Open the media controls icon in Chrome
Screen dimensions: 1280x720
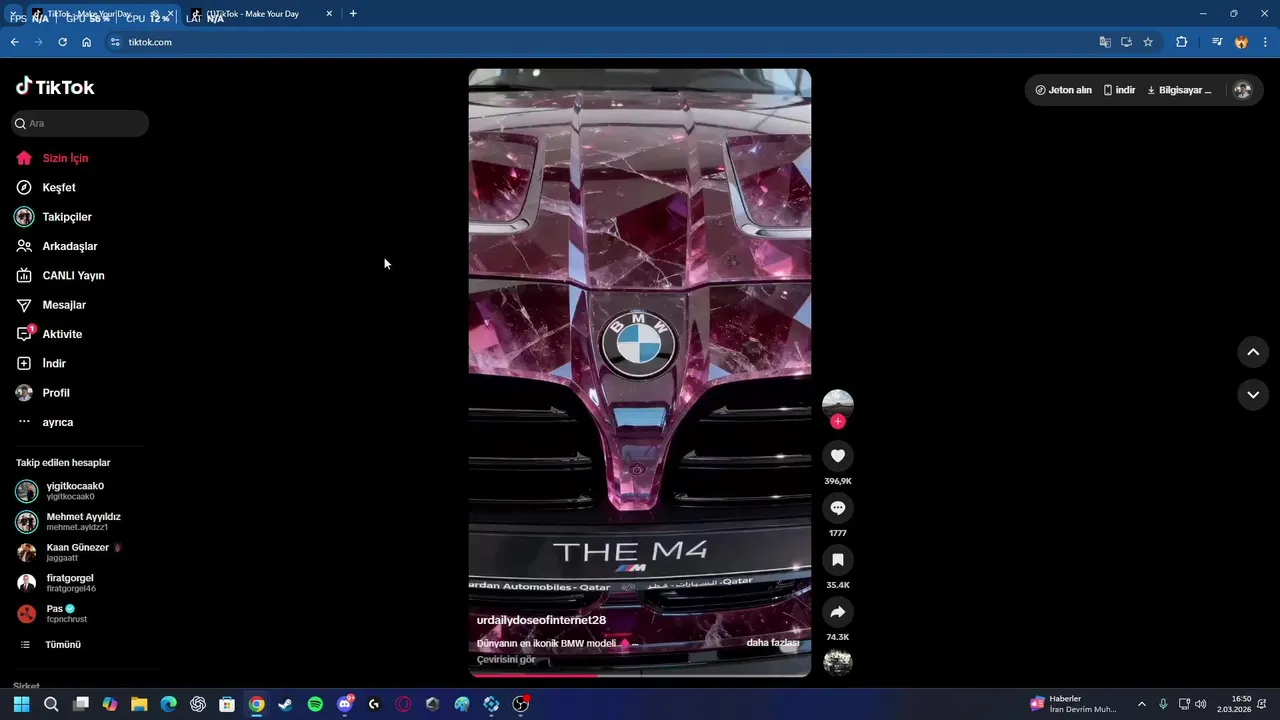tap(1217, 42)
